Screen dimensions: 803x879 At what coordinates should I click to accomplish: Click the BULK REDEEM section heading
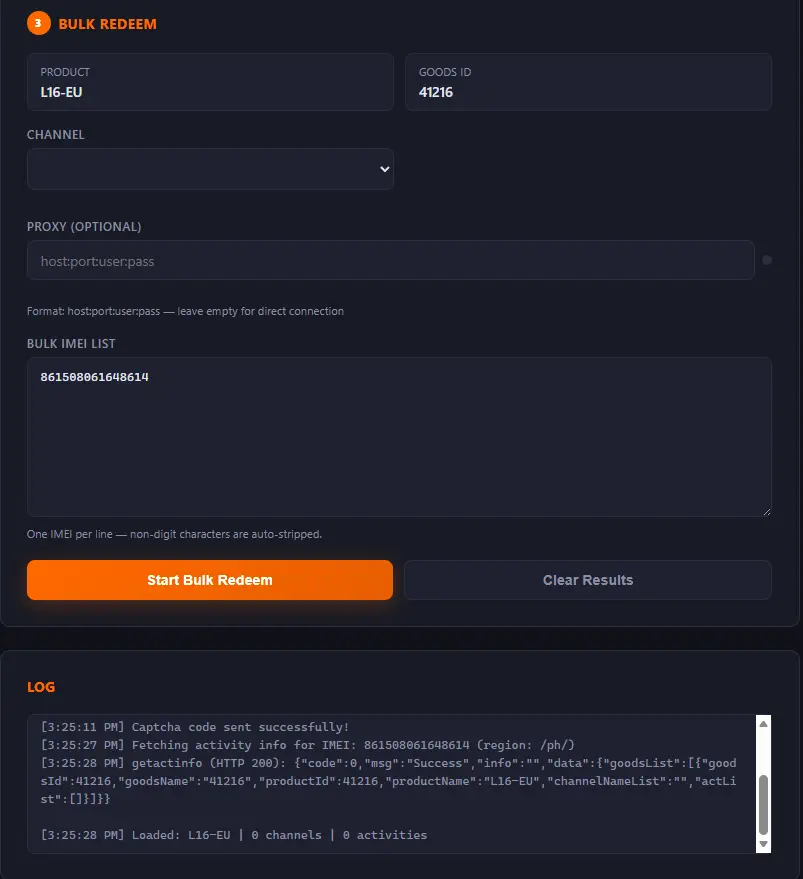[107, 24]
